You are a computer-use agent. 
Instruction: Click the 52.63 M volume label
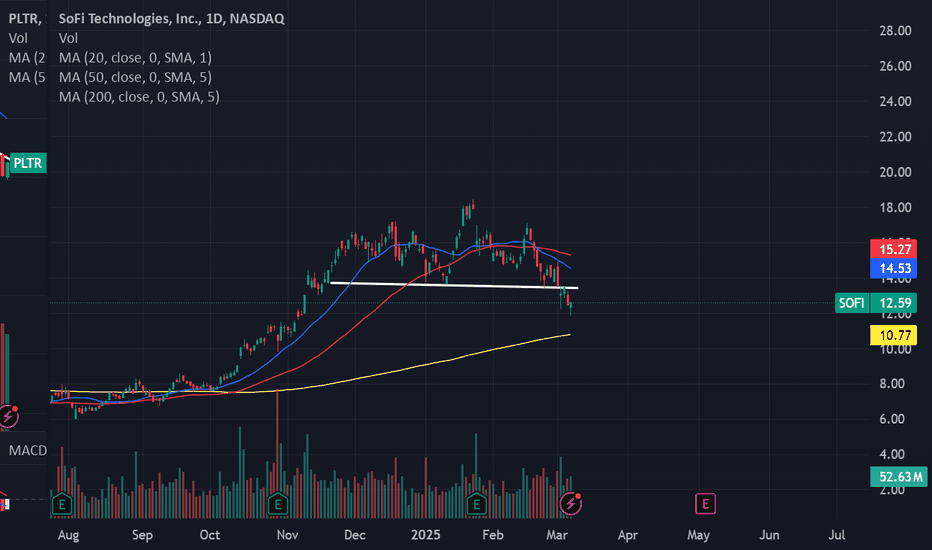899,477
